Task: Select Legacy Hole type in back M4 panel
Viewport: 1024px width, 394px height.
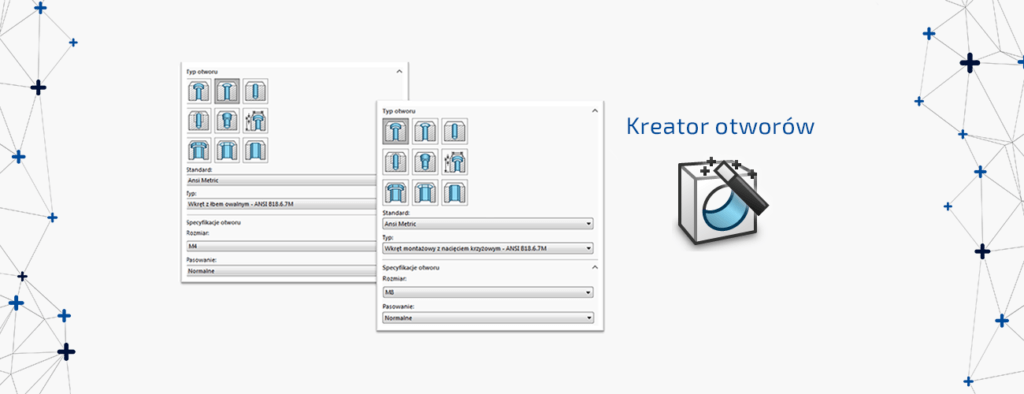Action: click(255, 121)
